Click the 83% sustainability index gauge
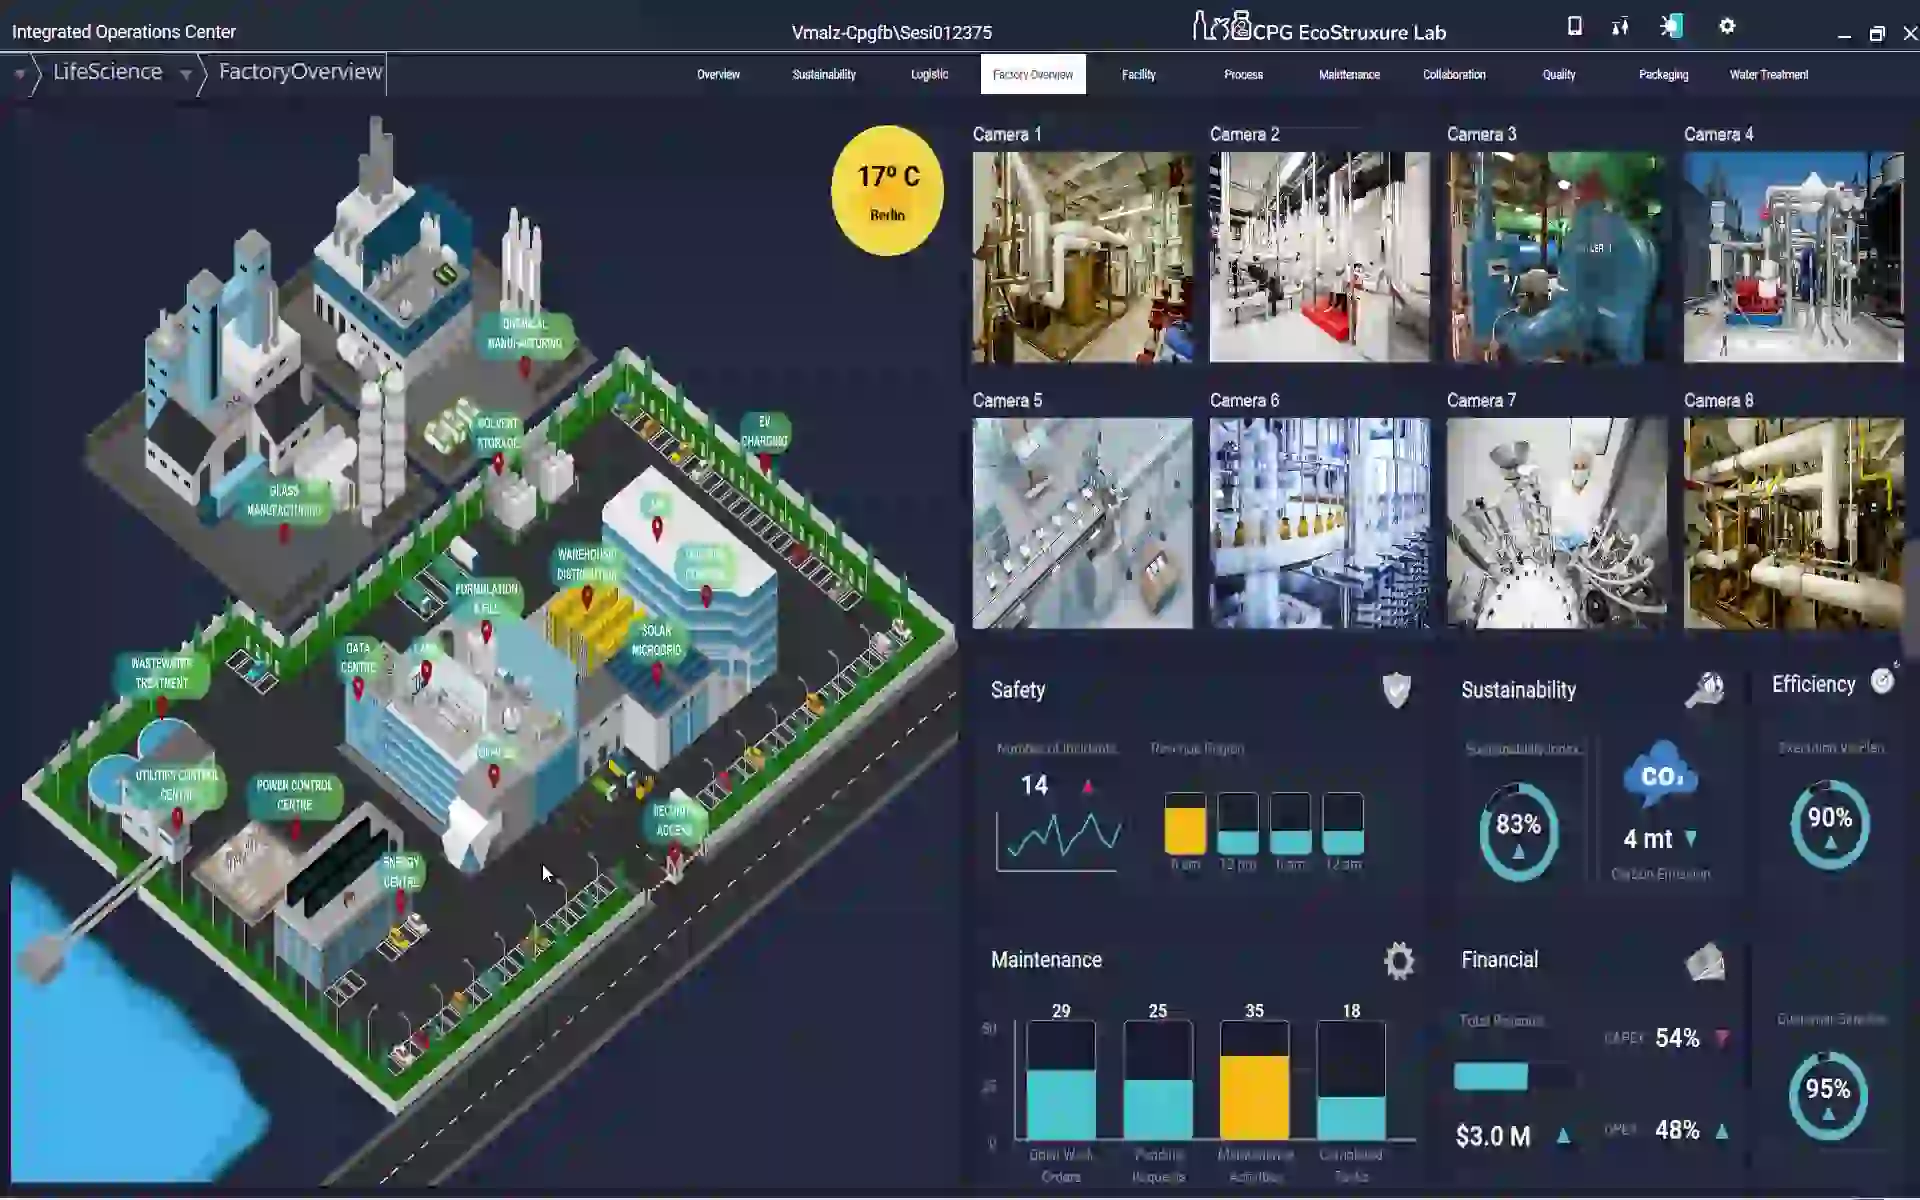 [x=1518, y=832]
